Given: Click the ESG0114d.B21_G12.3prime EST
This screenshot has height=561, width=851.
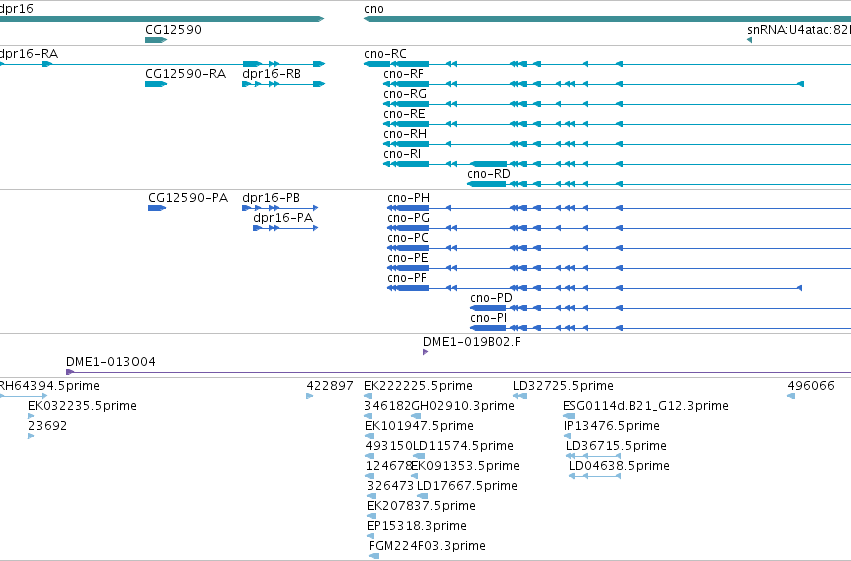Looking at the screenshot, I should 569,416.
